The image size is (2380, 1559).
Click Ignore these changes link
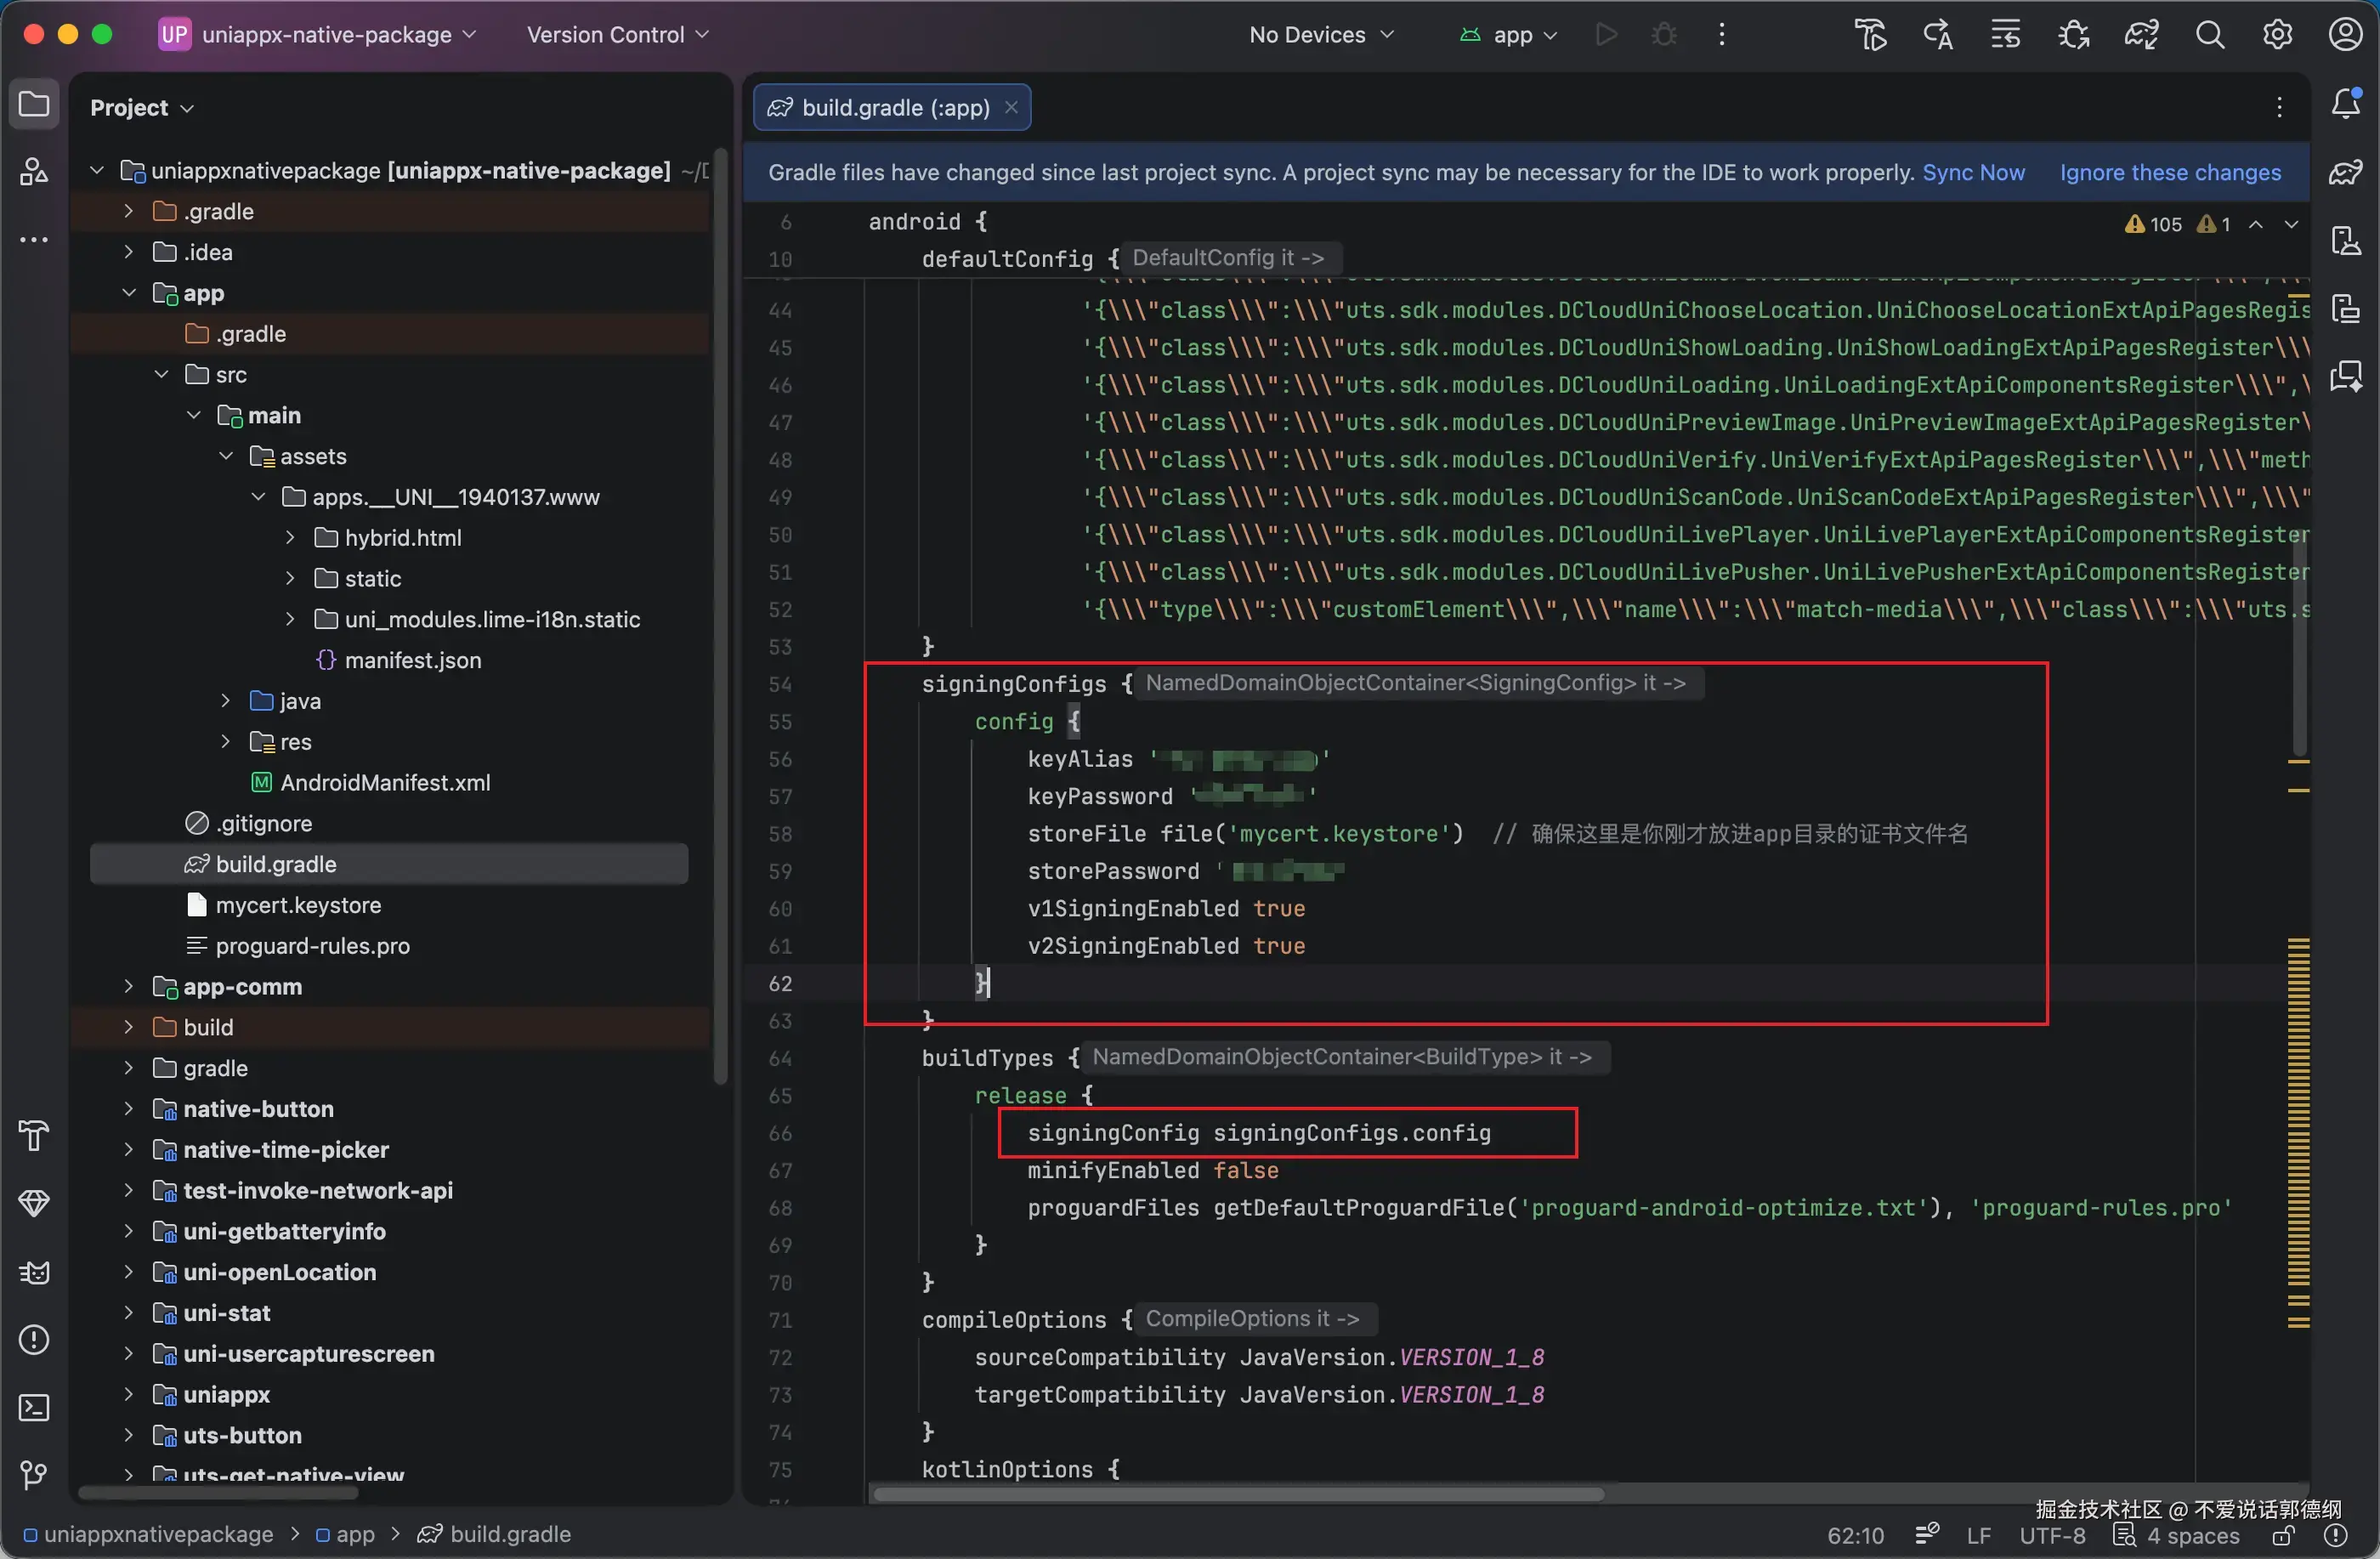pyautogui.click(x=2169, y=172)
